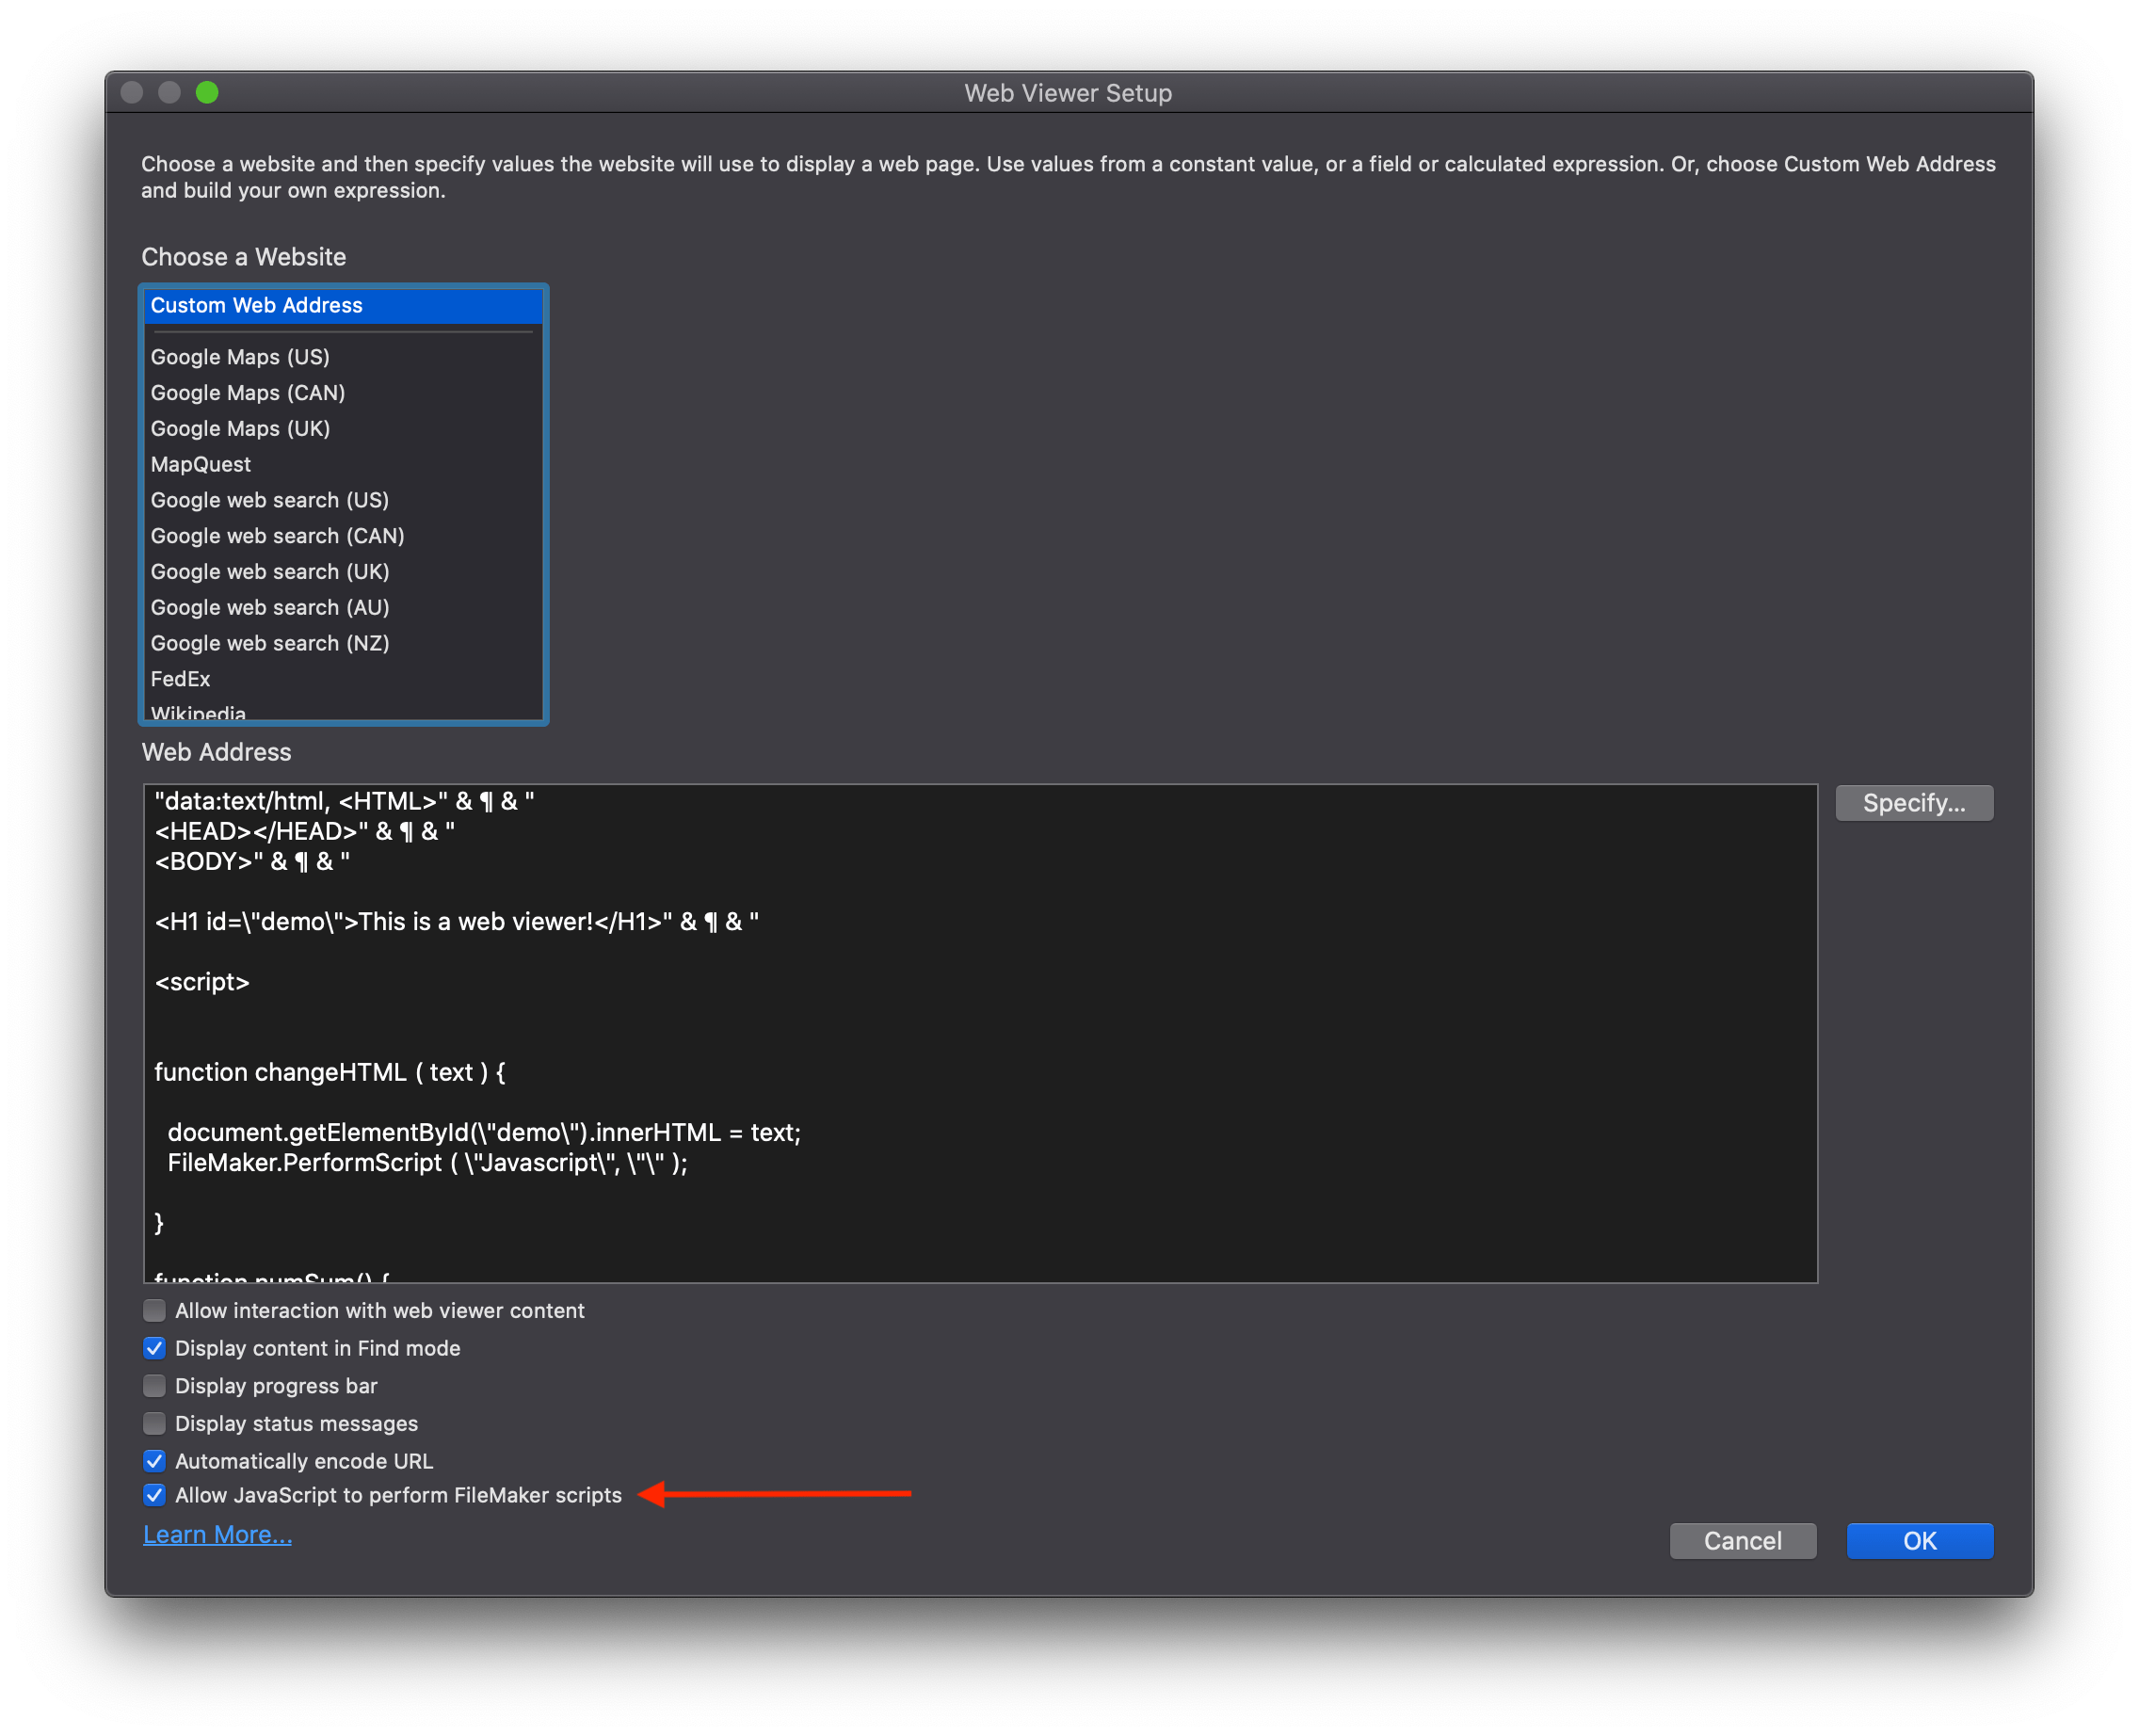Disable "Display content in Find mode"
The width and height of the screenshot is (2139, 1736).
pyautogui.click(x=155, y=1348)
